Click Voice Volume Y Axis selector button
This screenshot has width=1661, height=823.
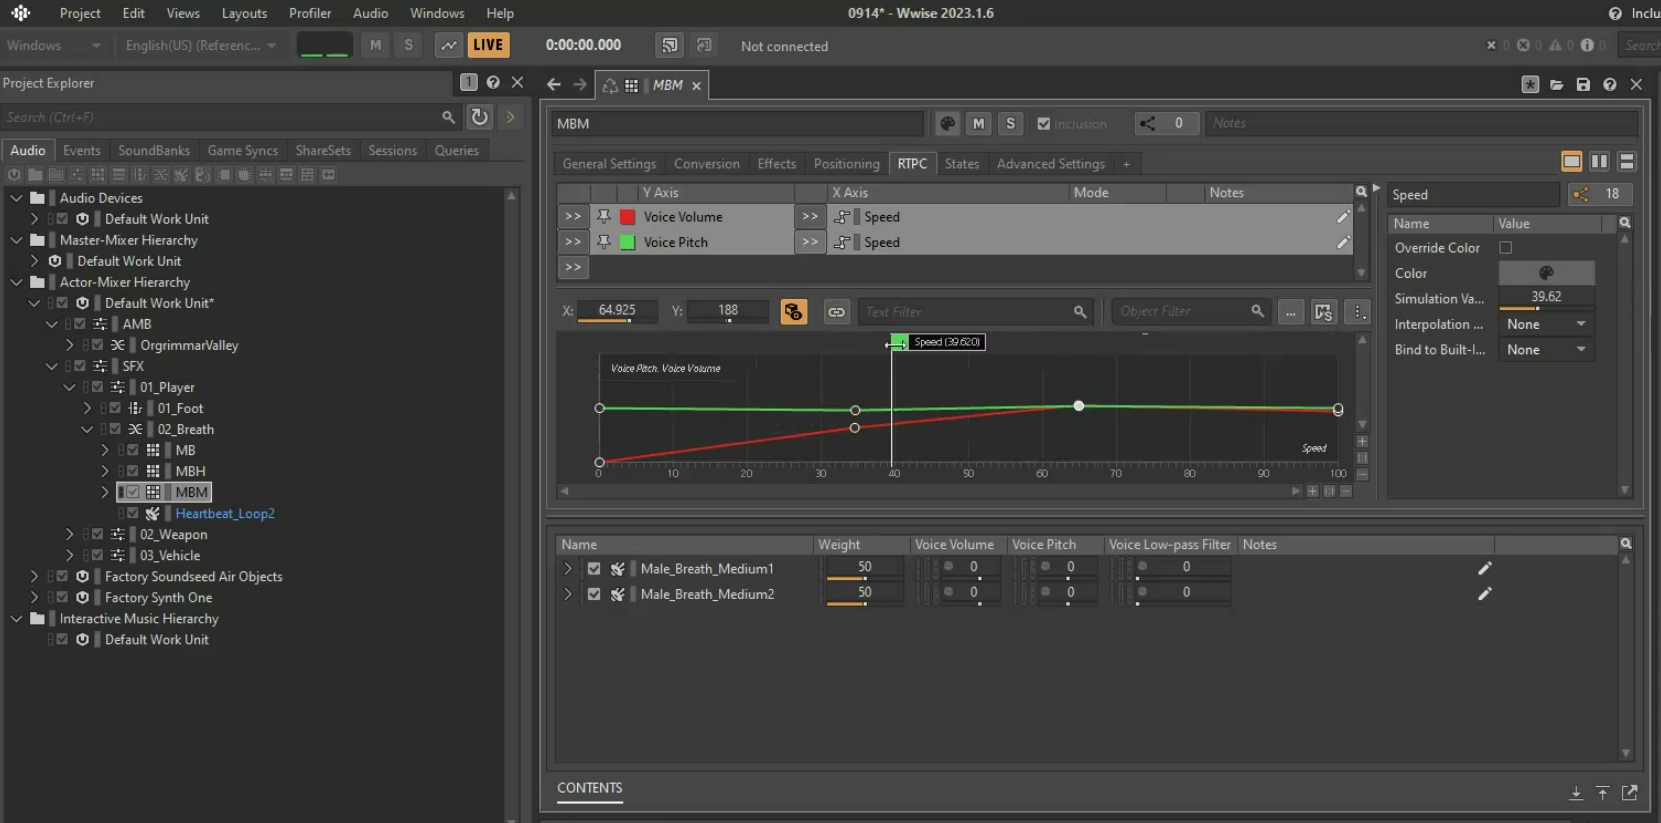pyautogui.click(x=573, y=216)
